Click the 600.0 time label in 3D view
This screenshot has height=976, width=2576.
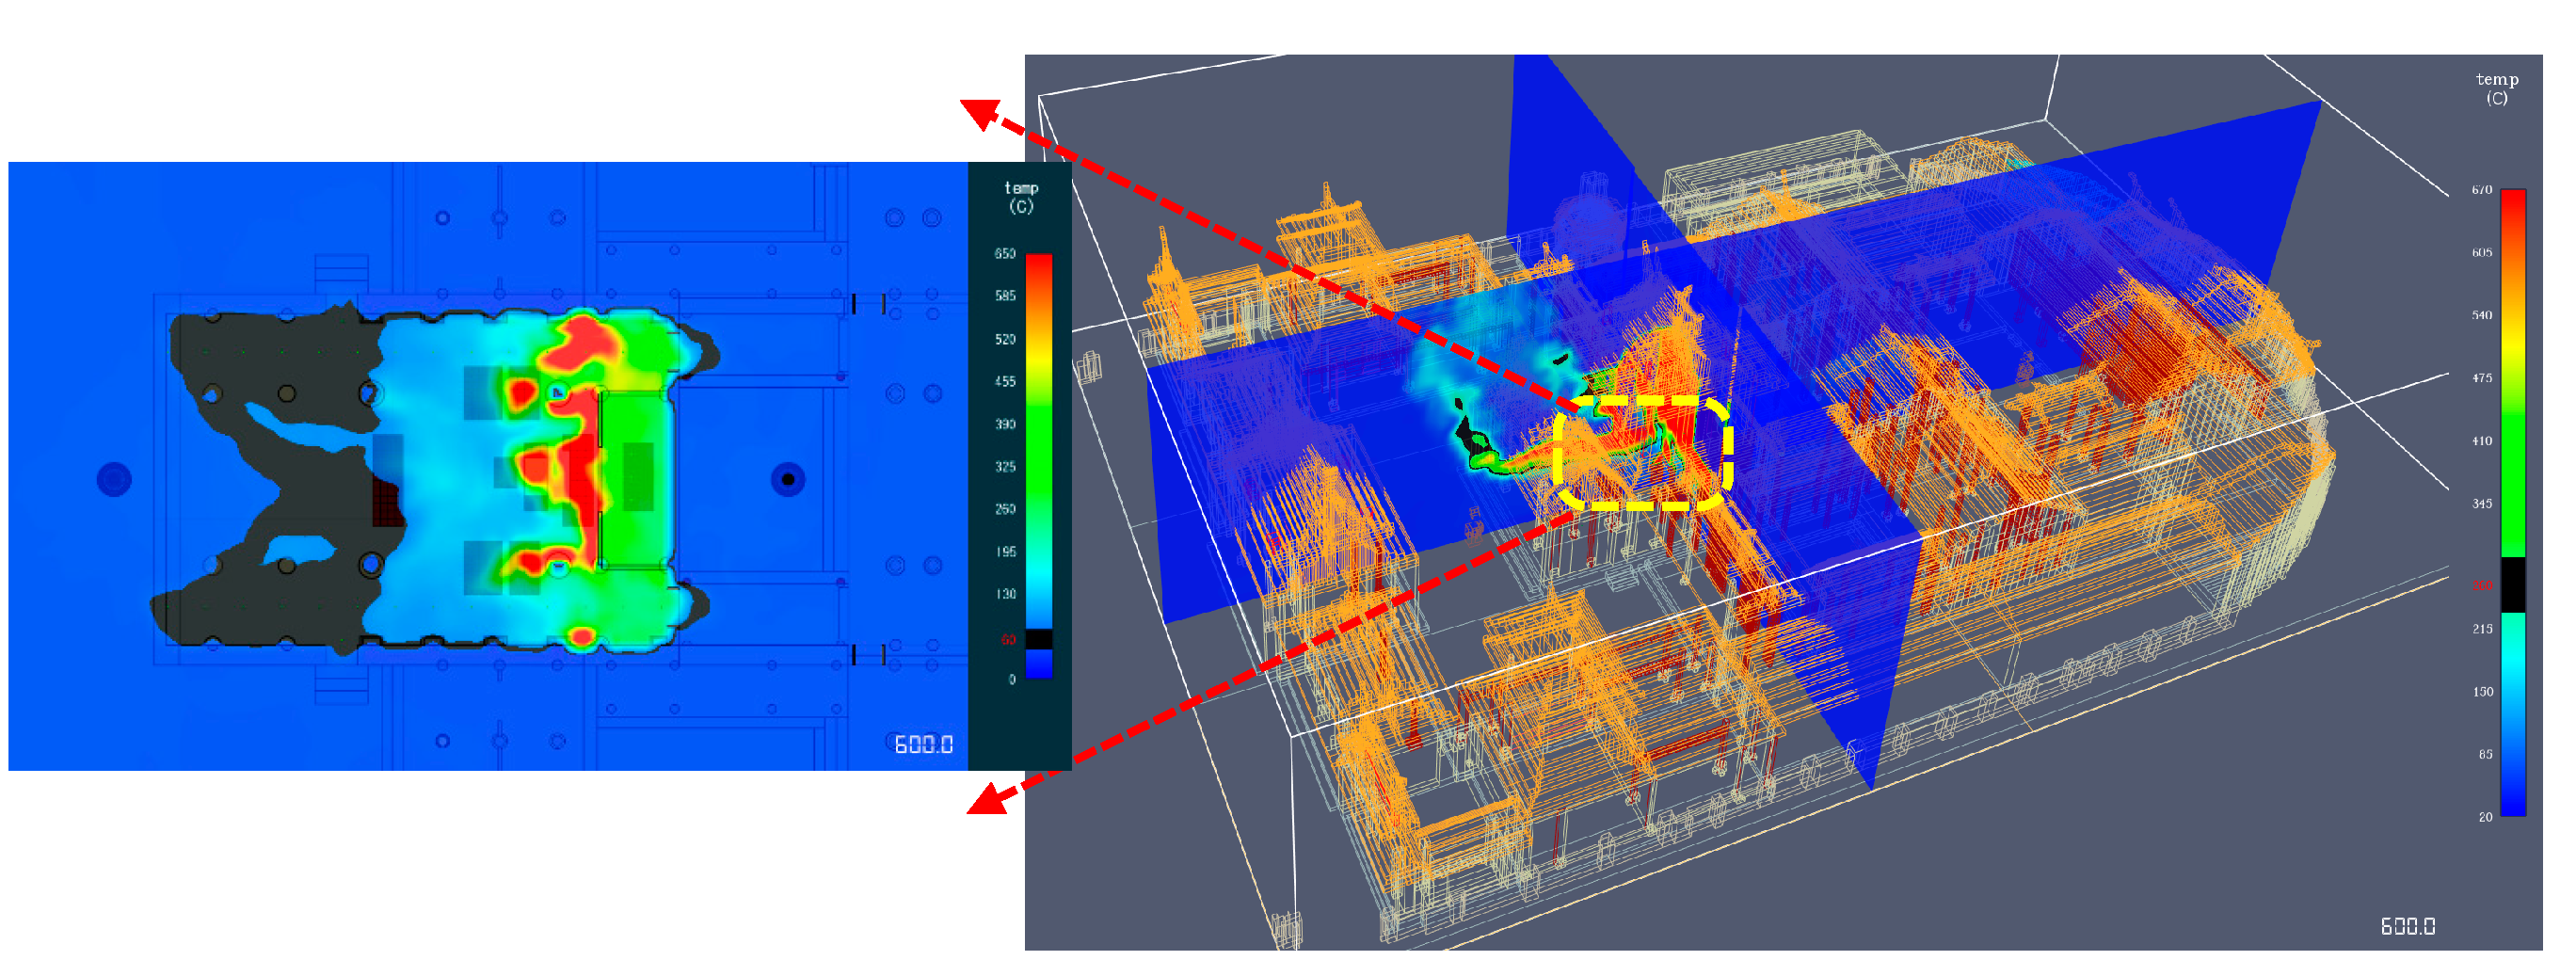point(2406,927)
